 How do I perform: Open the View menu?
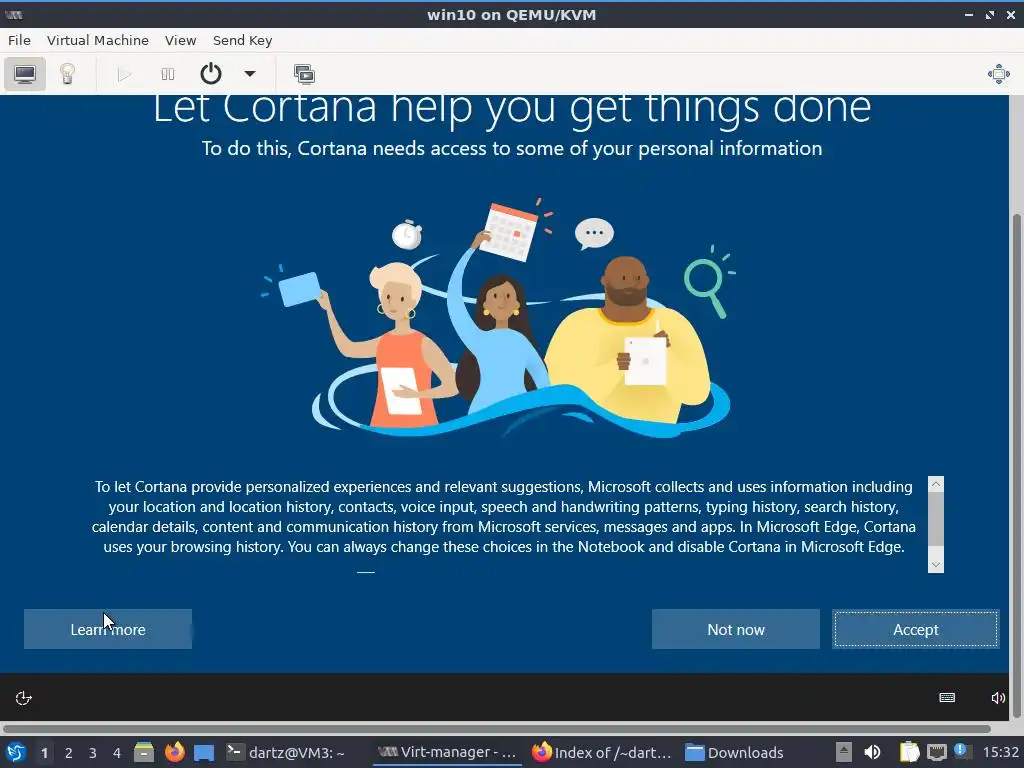(180, 40)
